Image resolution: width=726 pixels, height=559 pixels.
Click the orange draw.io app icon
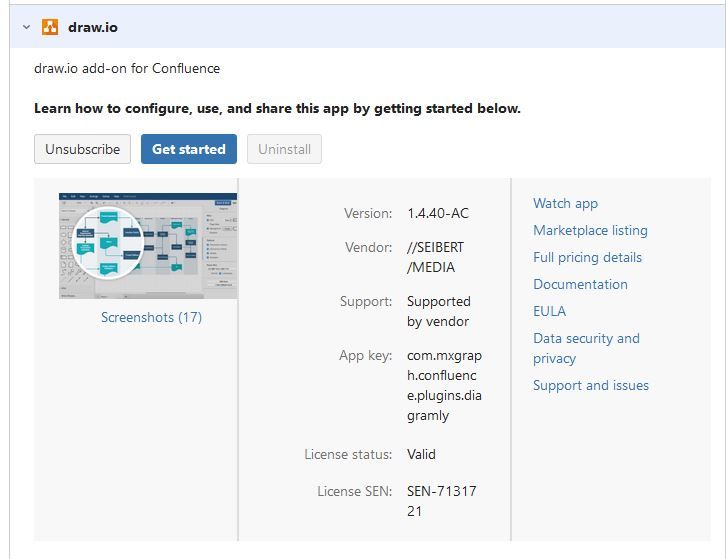point(50,27)
